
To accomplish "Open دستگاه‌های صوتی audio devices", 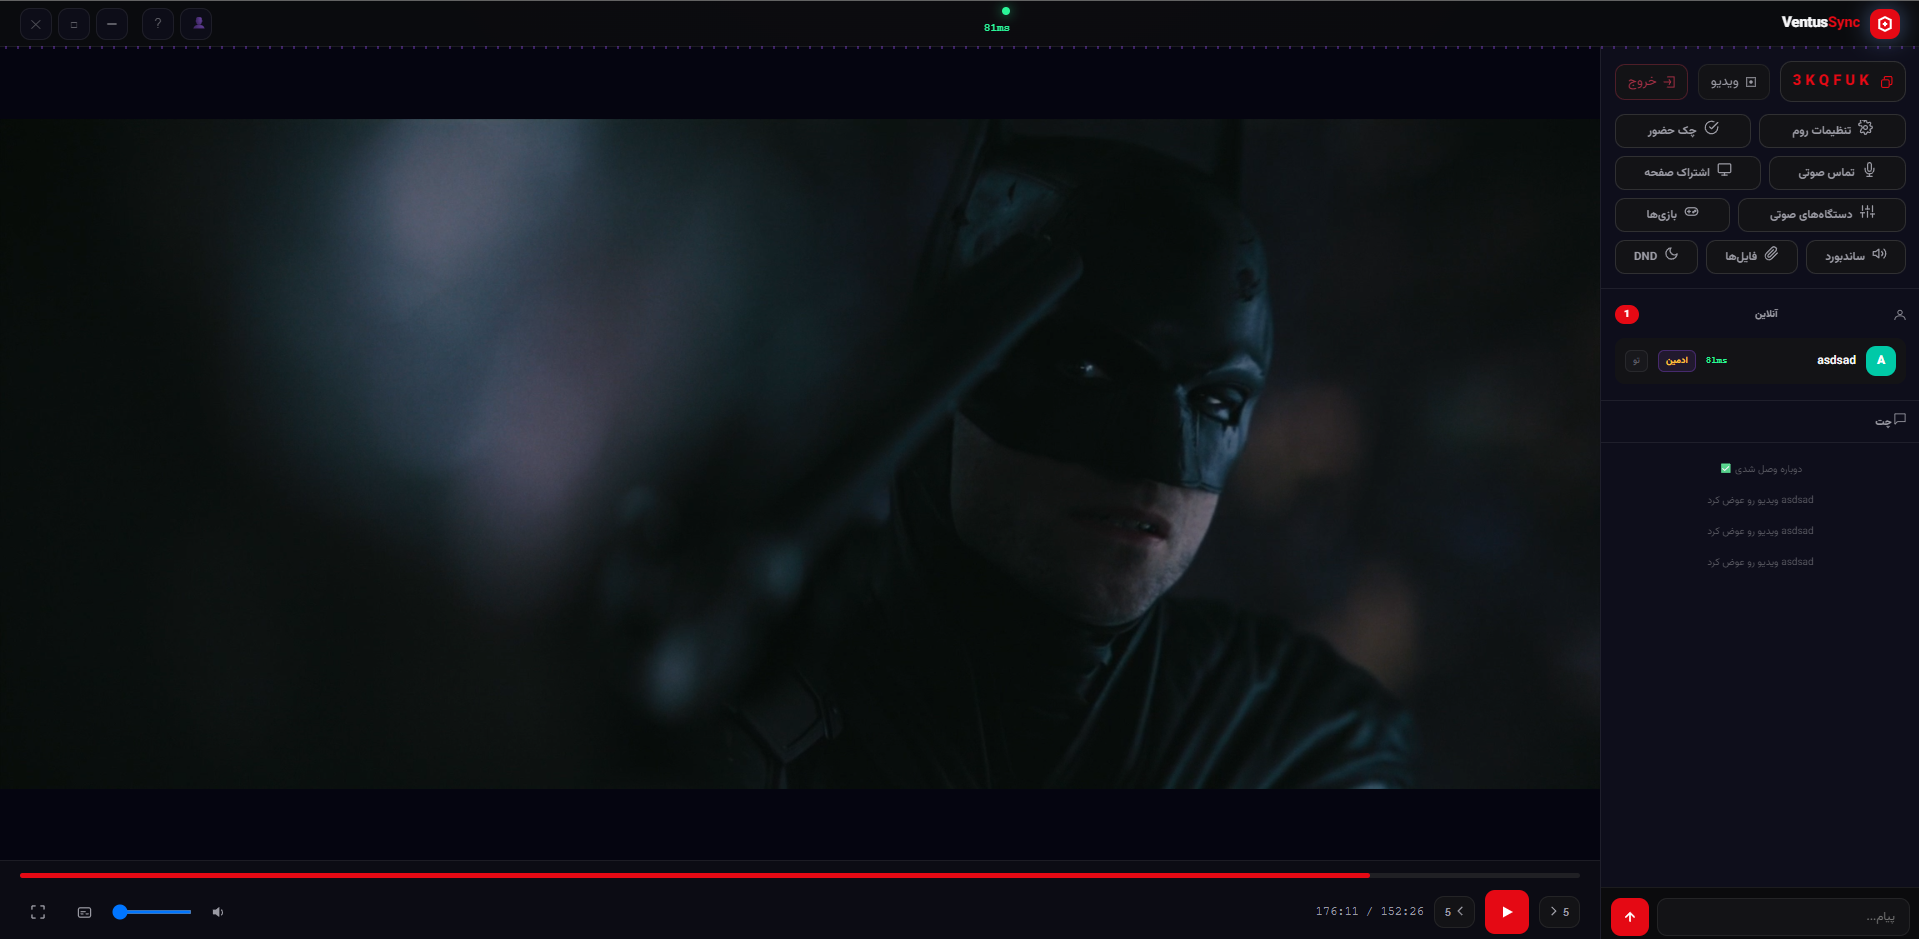I will coord(1822,214).
